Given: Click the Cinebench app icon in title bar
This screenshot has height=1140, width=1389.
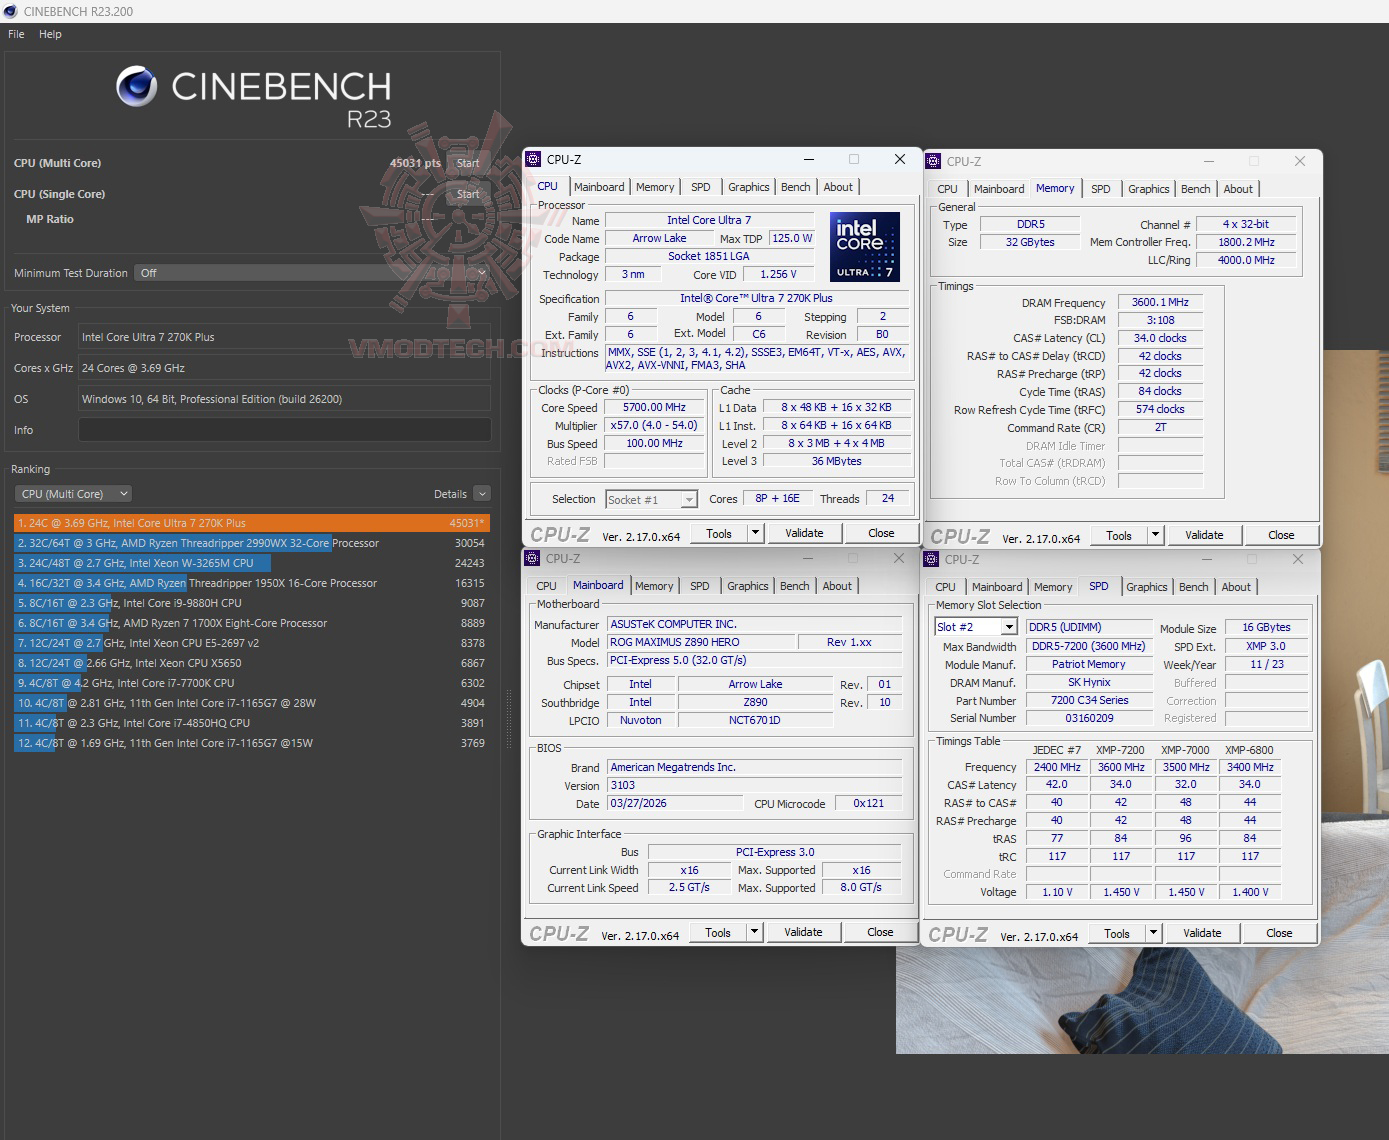Looking at the screenshot, I should click(10, 11).
